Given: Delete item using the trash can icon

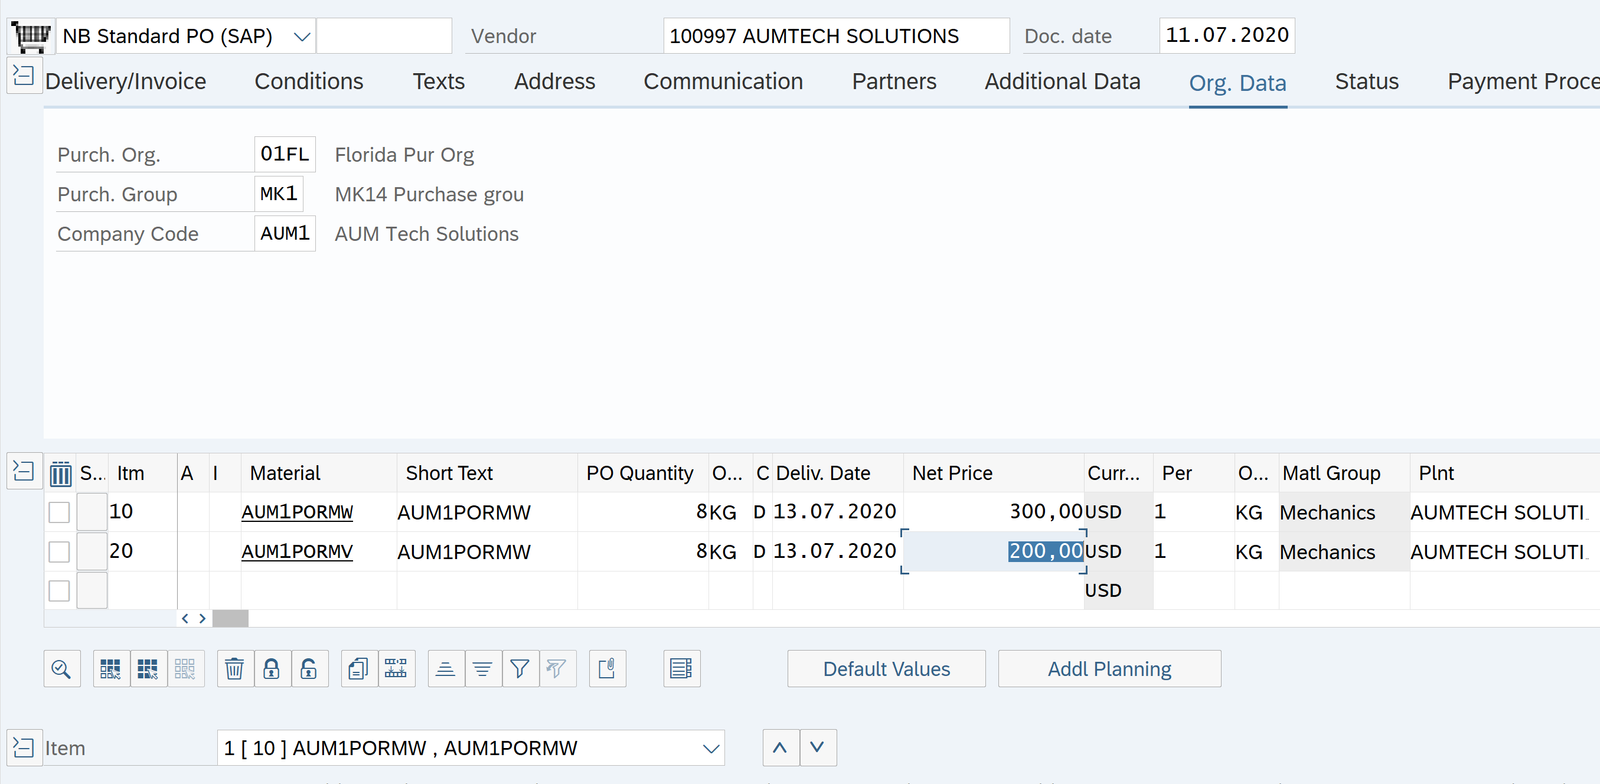Looking at the screenshot, I should pos(234,669).
